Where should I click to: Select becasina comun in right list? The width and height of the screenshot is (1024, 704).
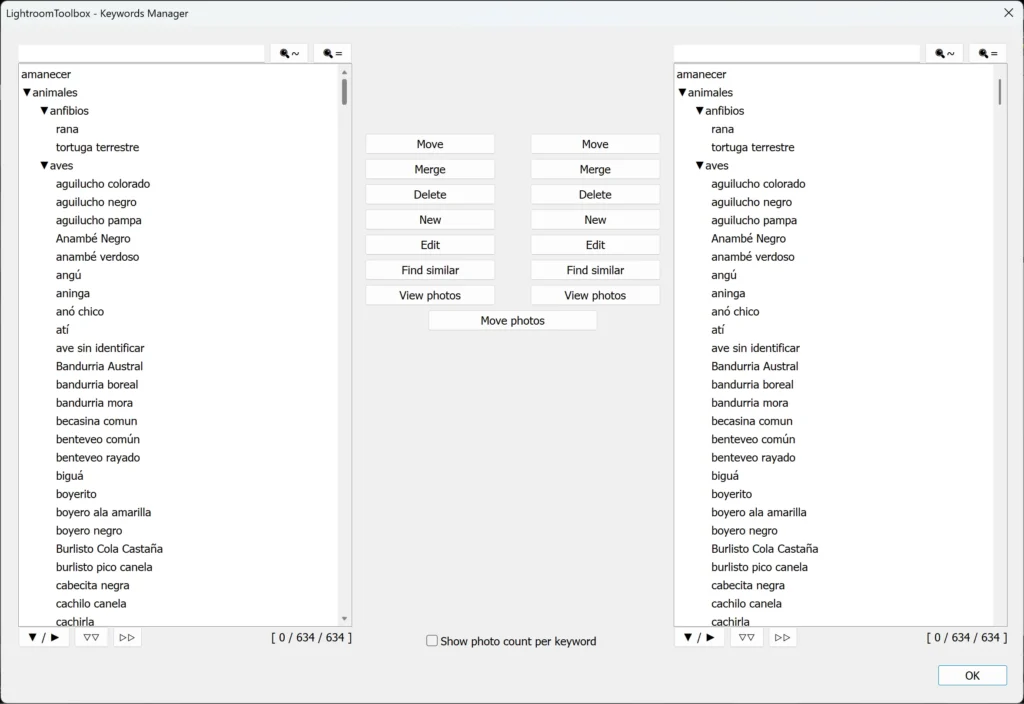click(752, 421)
